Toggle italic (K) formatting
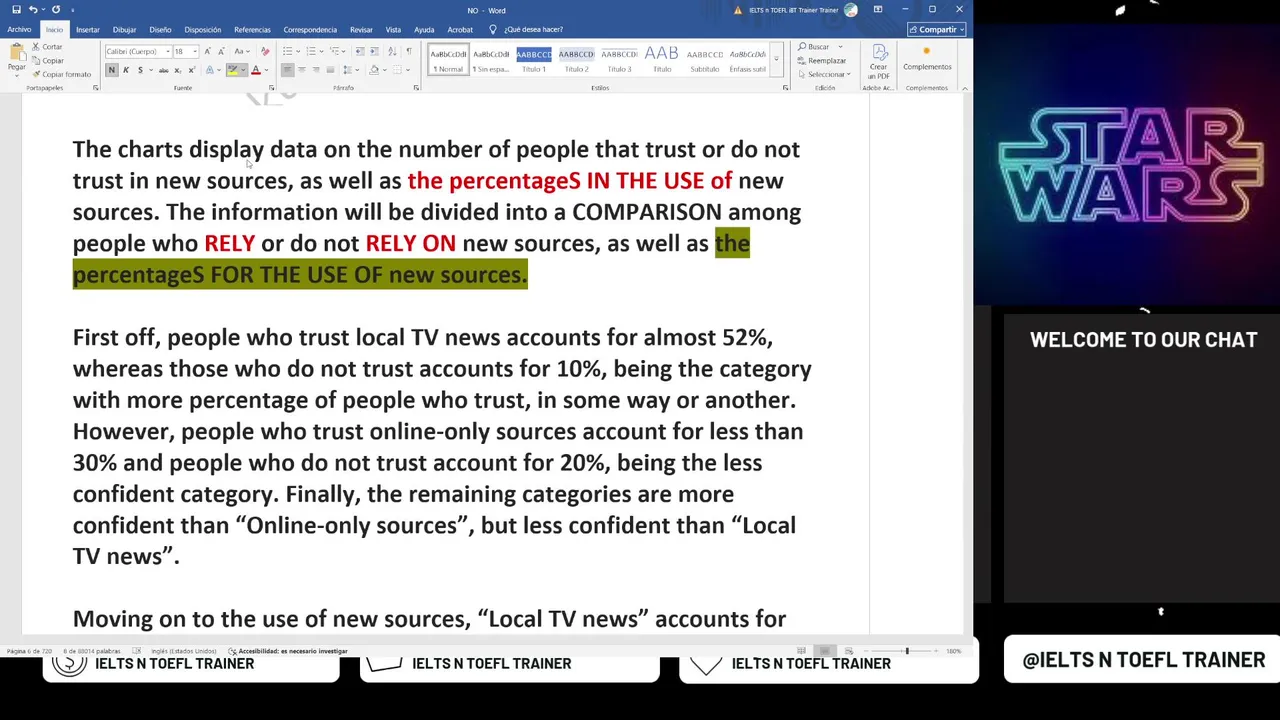Image resolution: width=1280 pixels, height=720 pixels. point(126,70)
